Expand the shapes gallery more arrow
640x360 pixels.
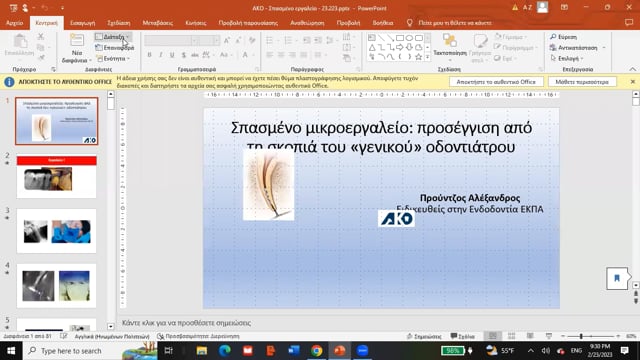pos(427,58)
